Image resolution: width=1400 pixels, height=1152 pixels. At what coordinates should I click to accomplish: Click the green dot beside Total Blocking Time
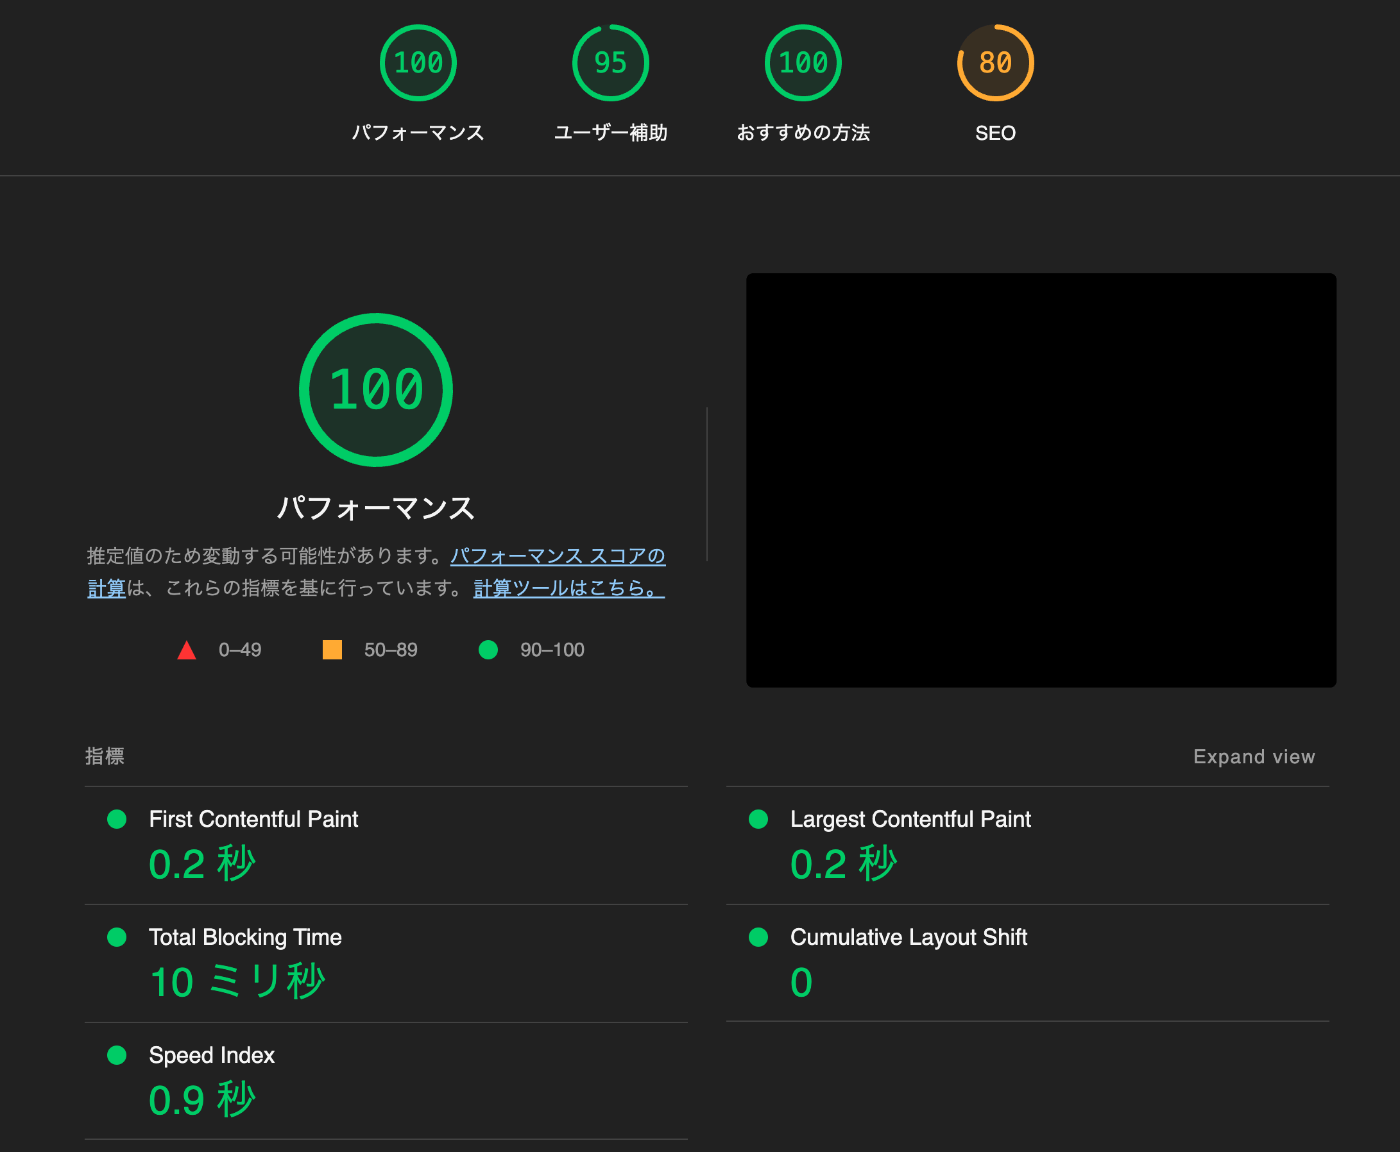pyautogui.click(x=117, y=937)
